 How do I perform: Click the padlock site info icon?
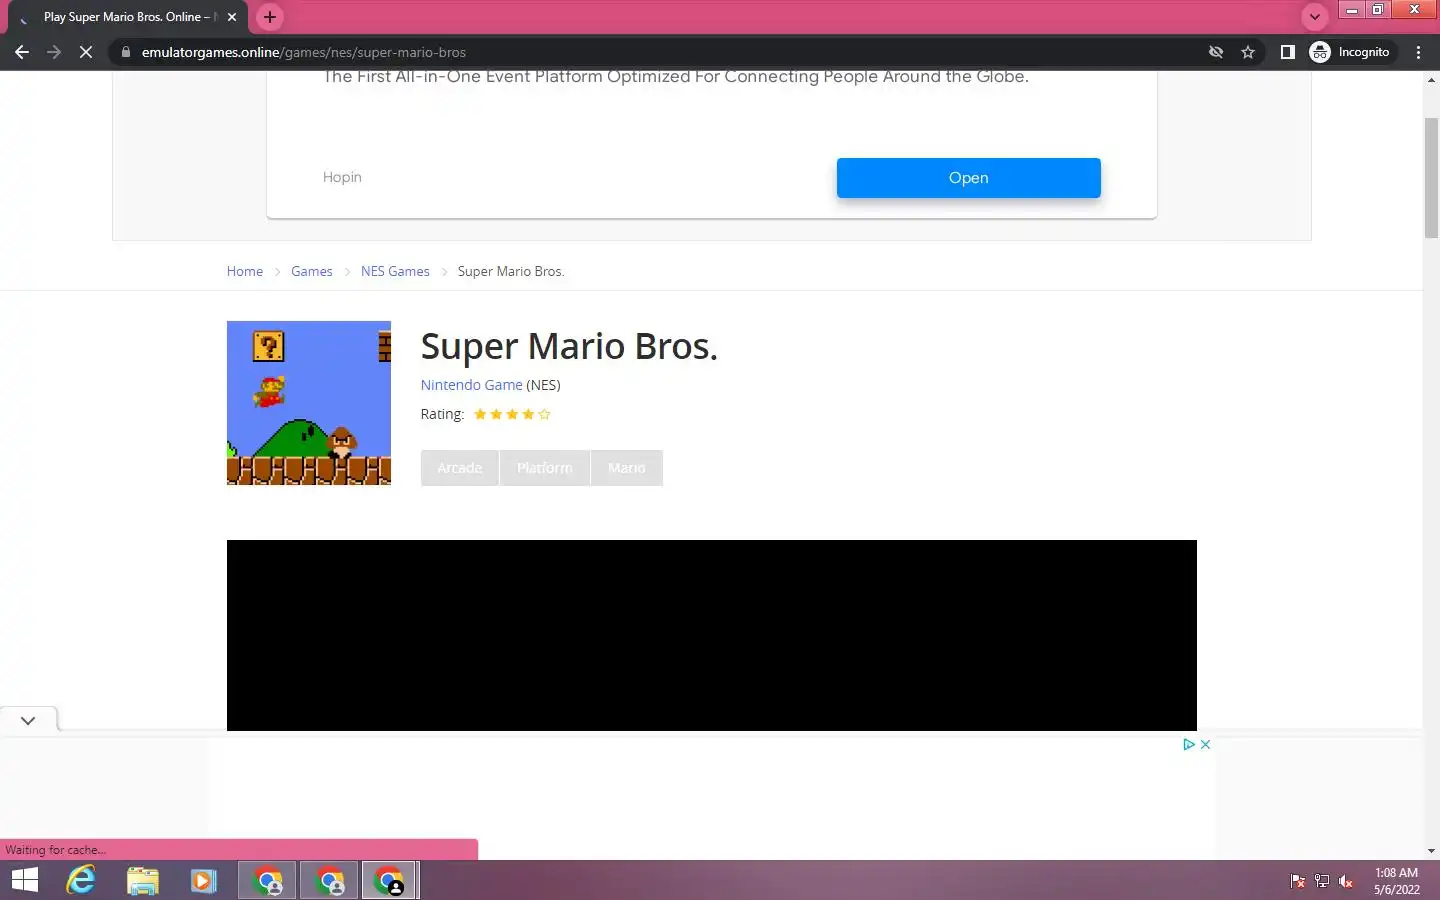(x=126, y=52)
